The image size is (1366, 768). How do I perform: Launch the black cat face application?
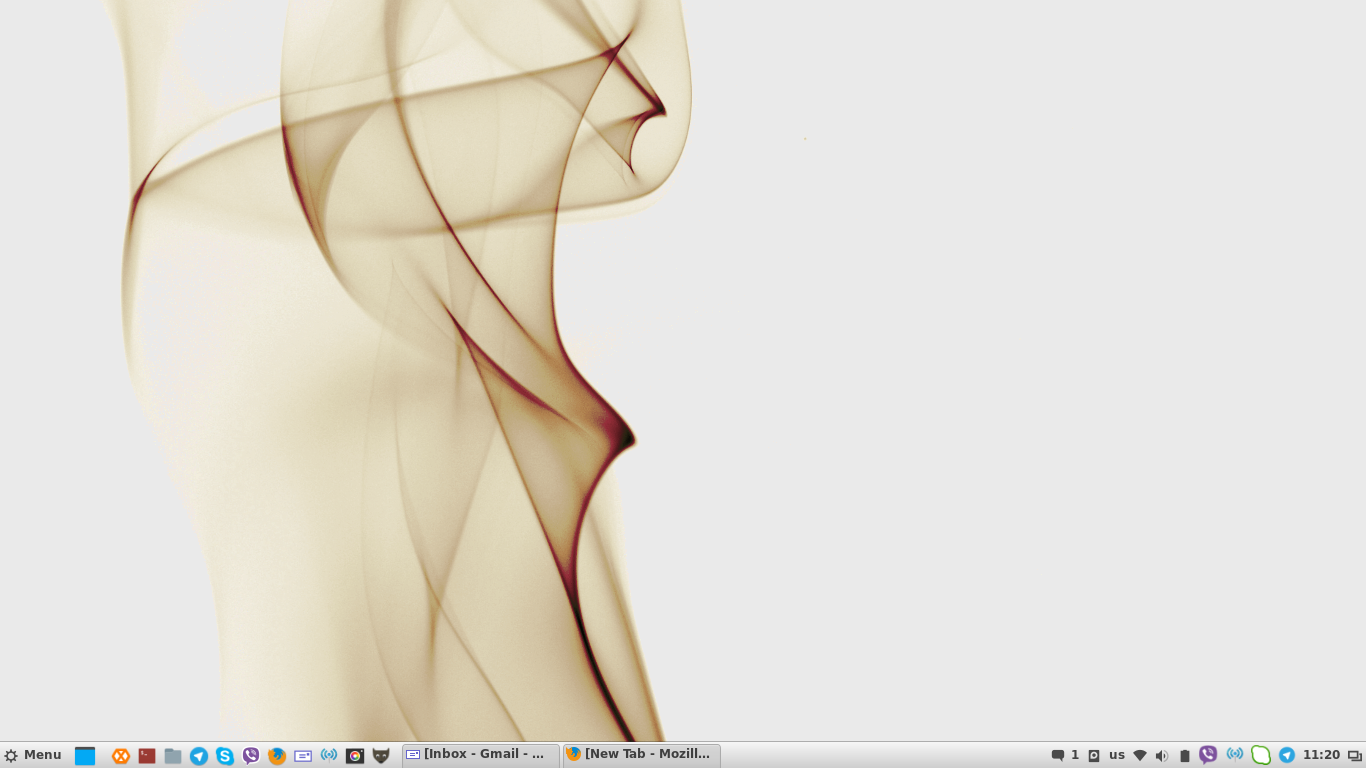[x=381, y=756]
